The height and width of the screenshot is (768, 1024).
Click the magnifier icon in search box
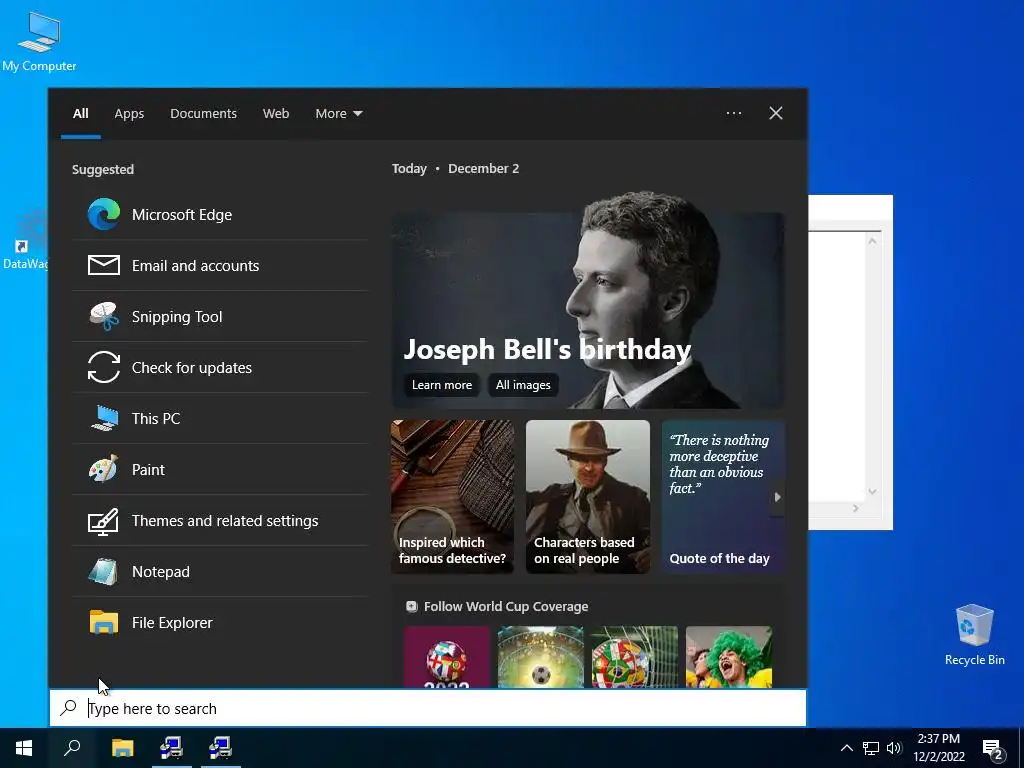[x=68, y=708]
